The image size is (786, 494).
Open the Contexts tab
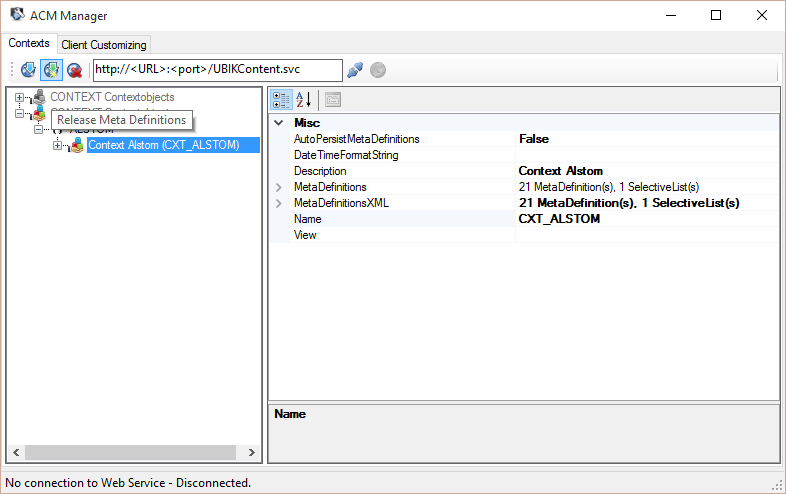[x=29, y=44]
